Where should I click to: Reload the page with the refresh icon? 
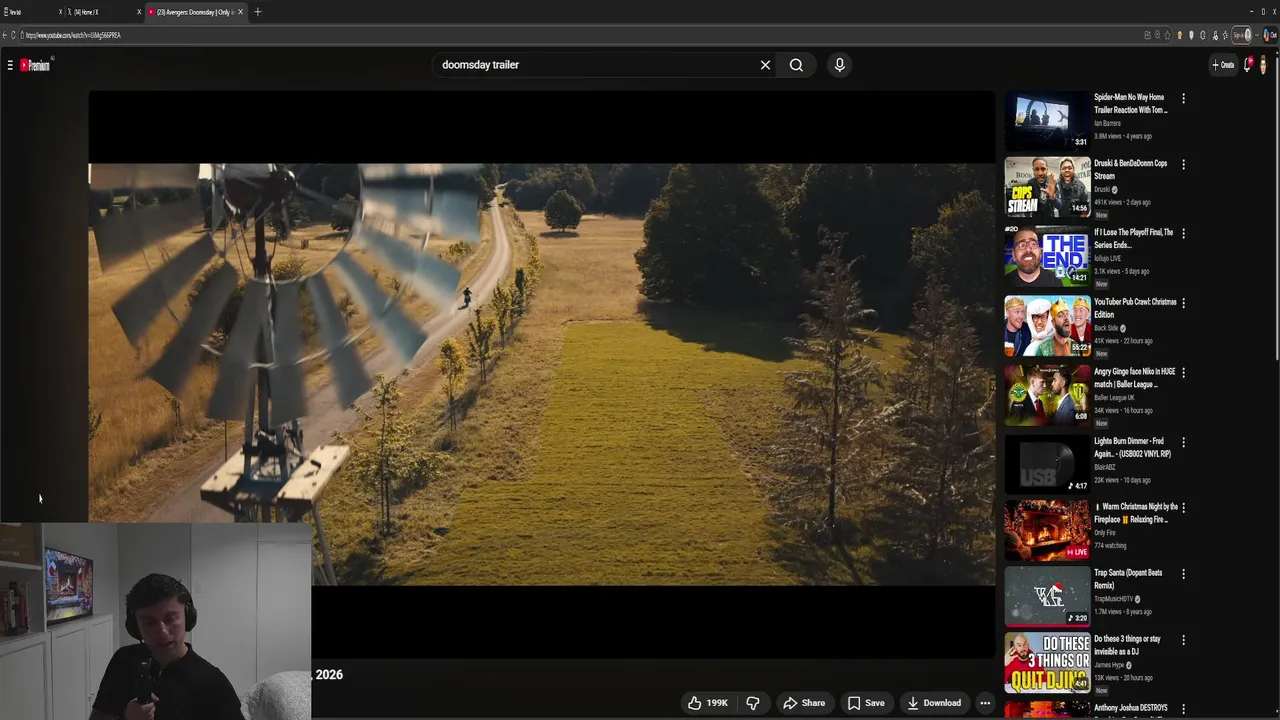[x=14, y=35]
